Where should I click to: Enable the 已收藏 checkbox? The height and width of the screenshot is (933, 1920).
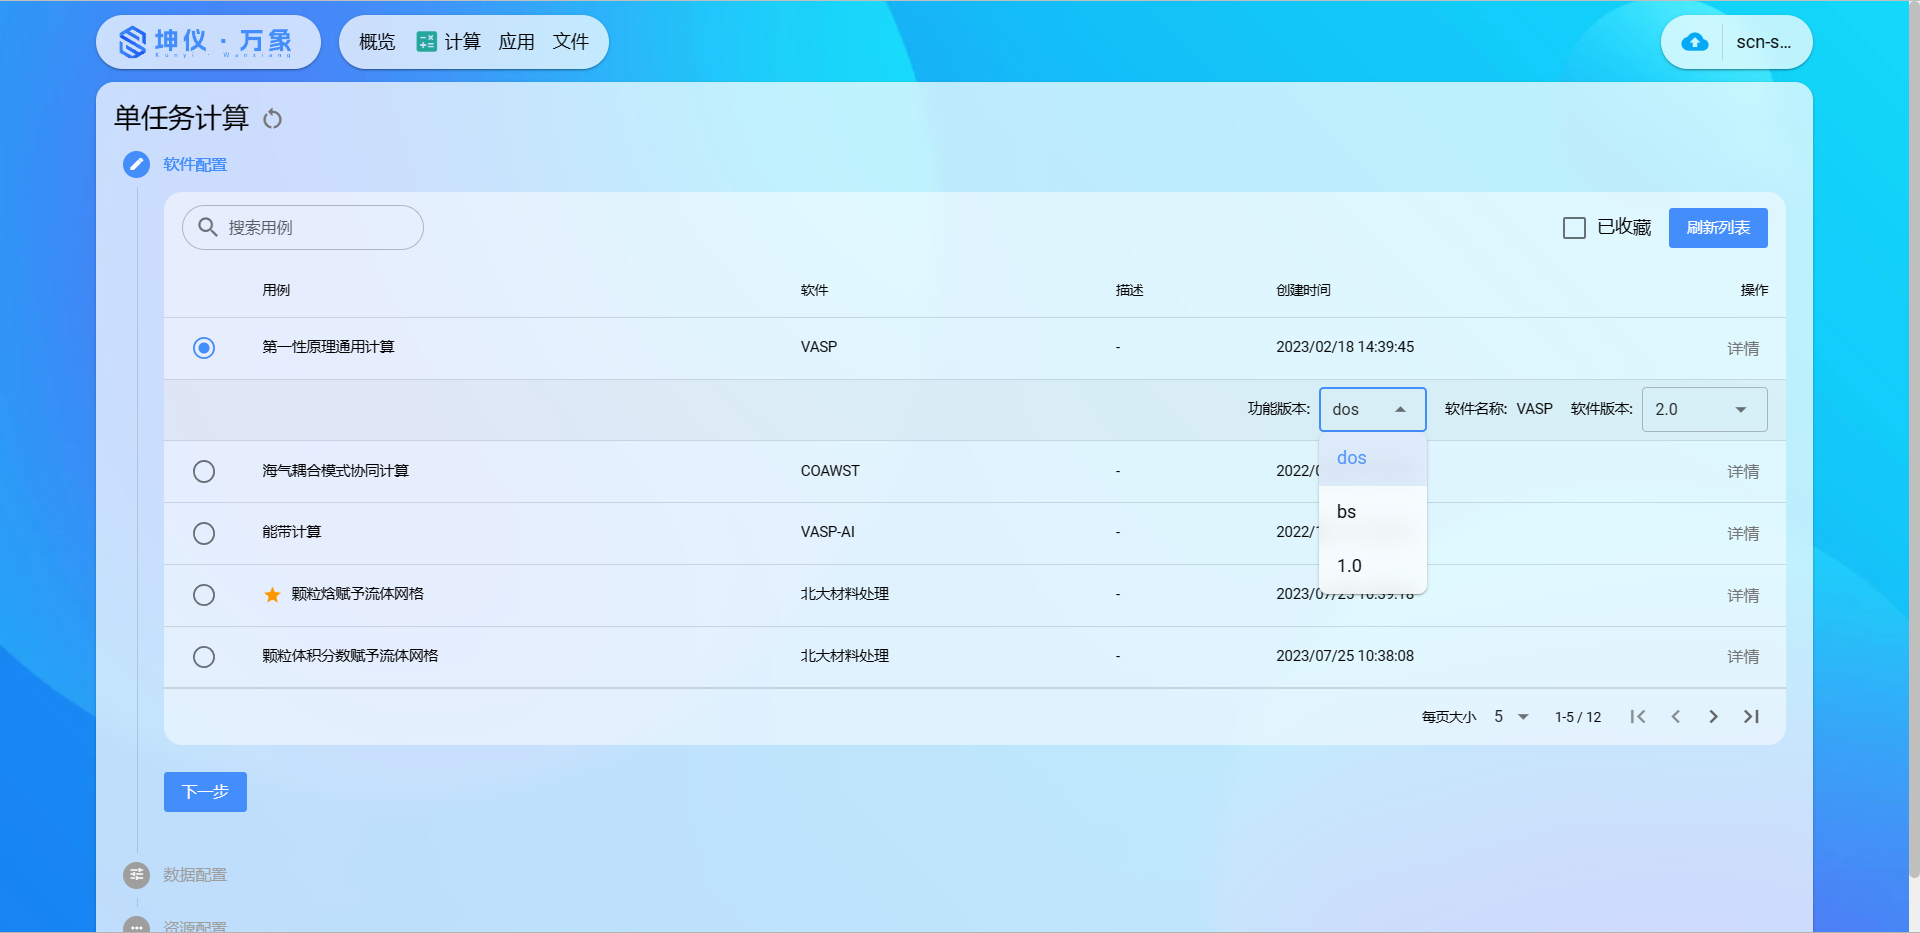[1574, 228]
